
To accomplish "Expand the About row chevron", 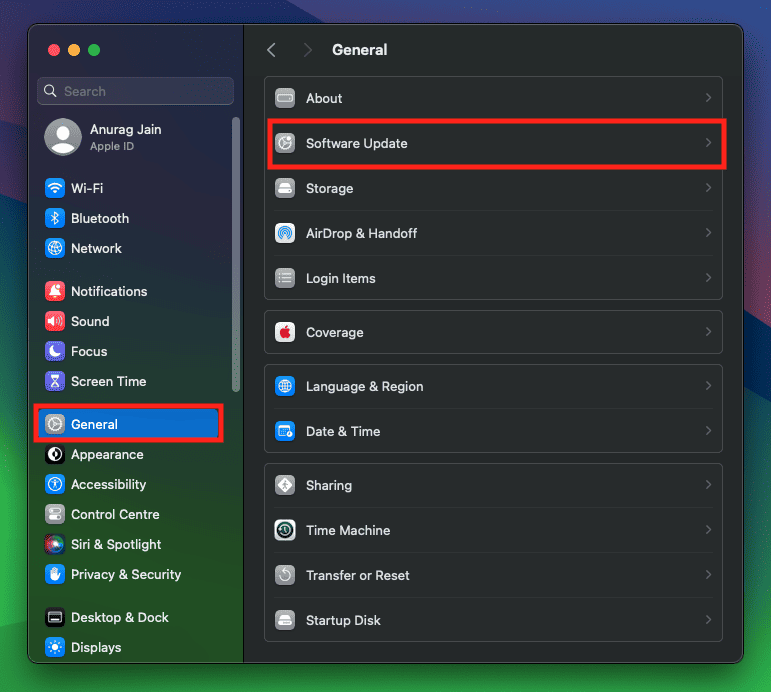I will pos(708,98).
